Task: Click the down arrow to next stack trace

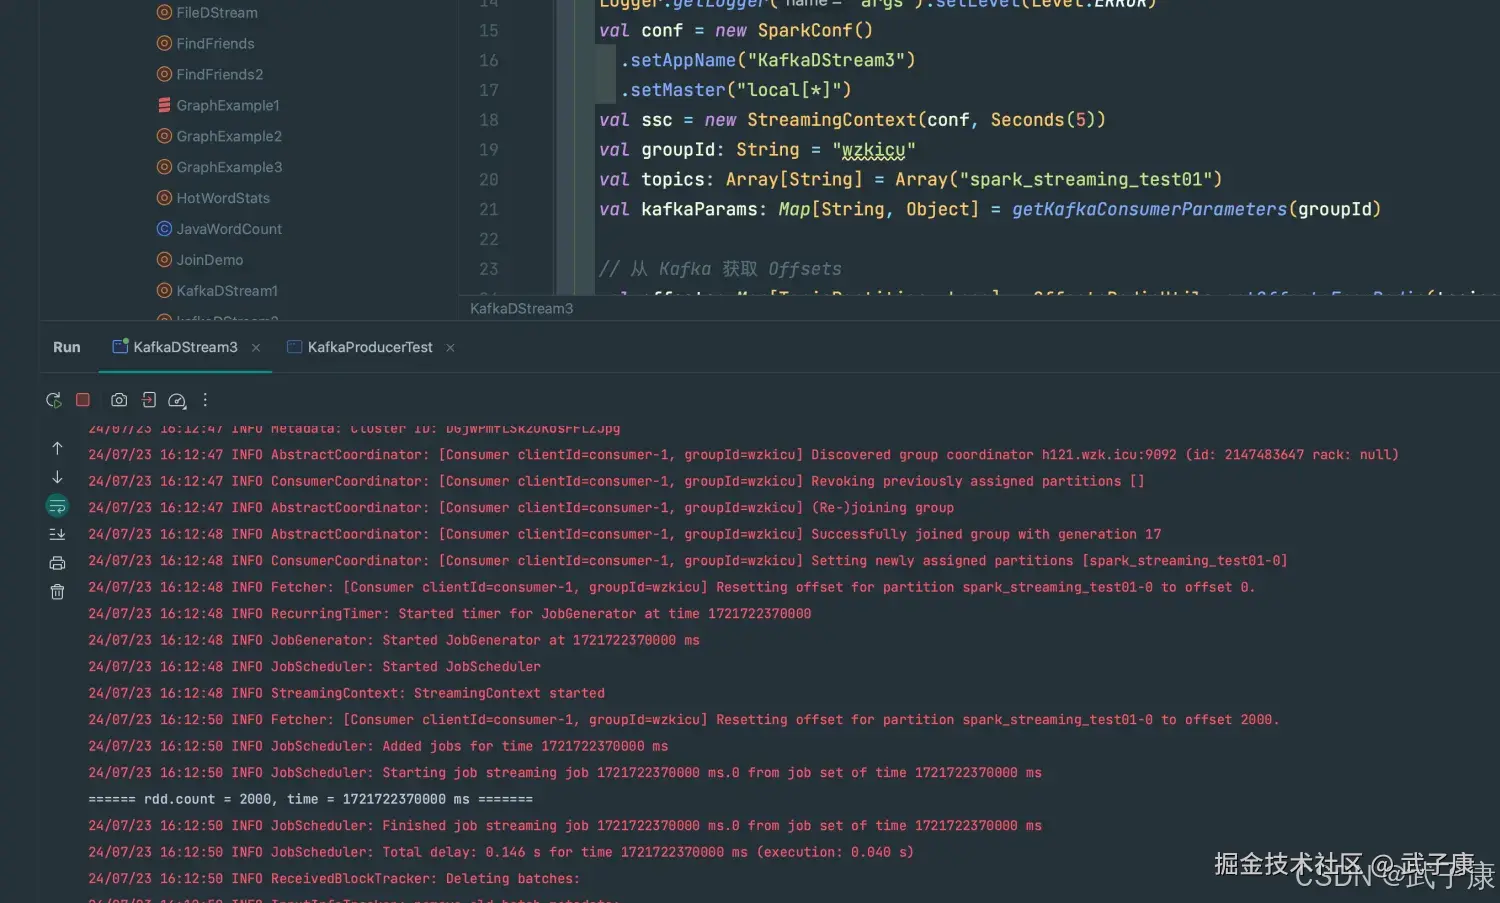Action: click(57, 477)
